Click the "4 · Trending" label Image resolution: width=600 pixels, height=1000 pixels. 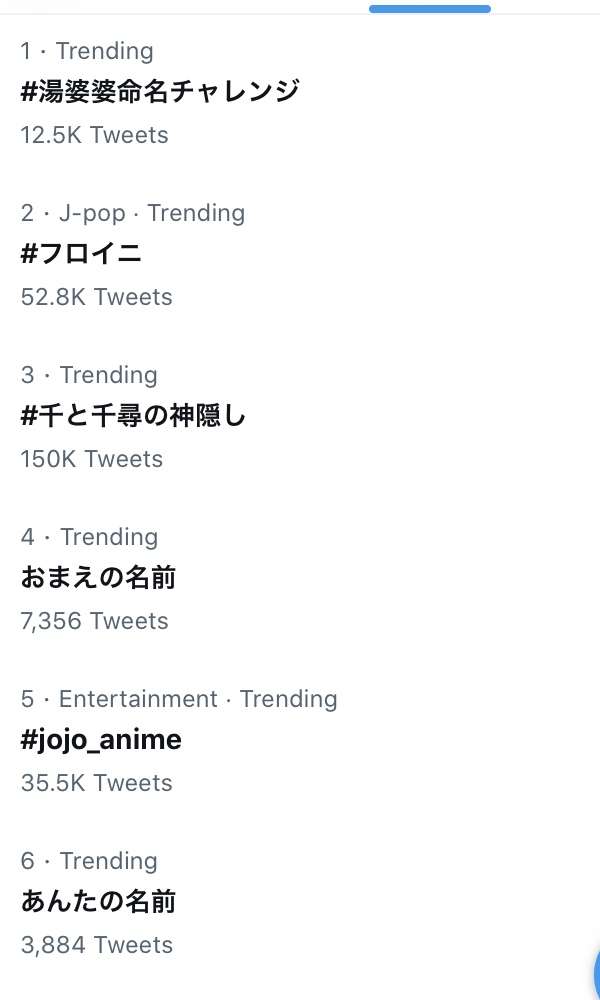click(89, 537)
